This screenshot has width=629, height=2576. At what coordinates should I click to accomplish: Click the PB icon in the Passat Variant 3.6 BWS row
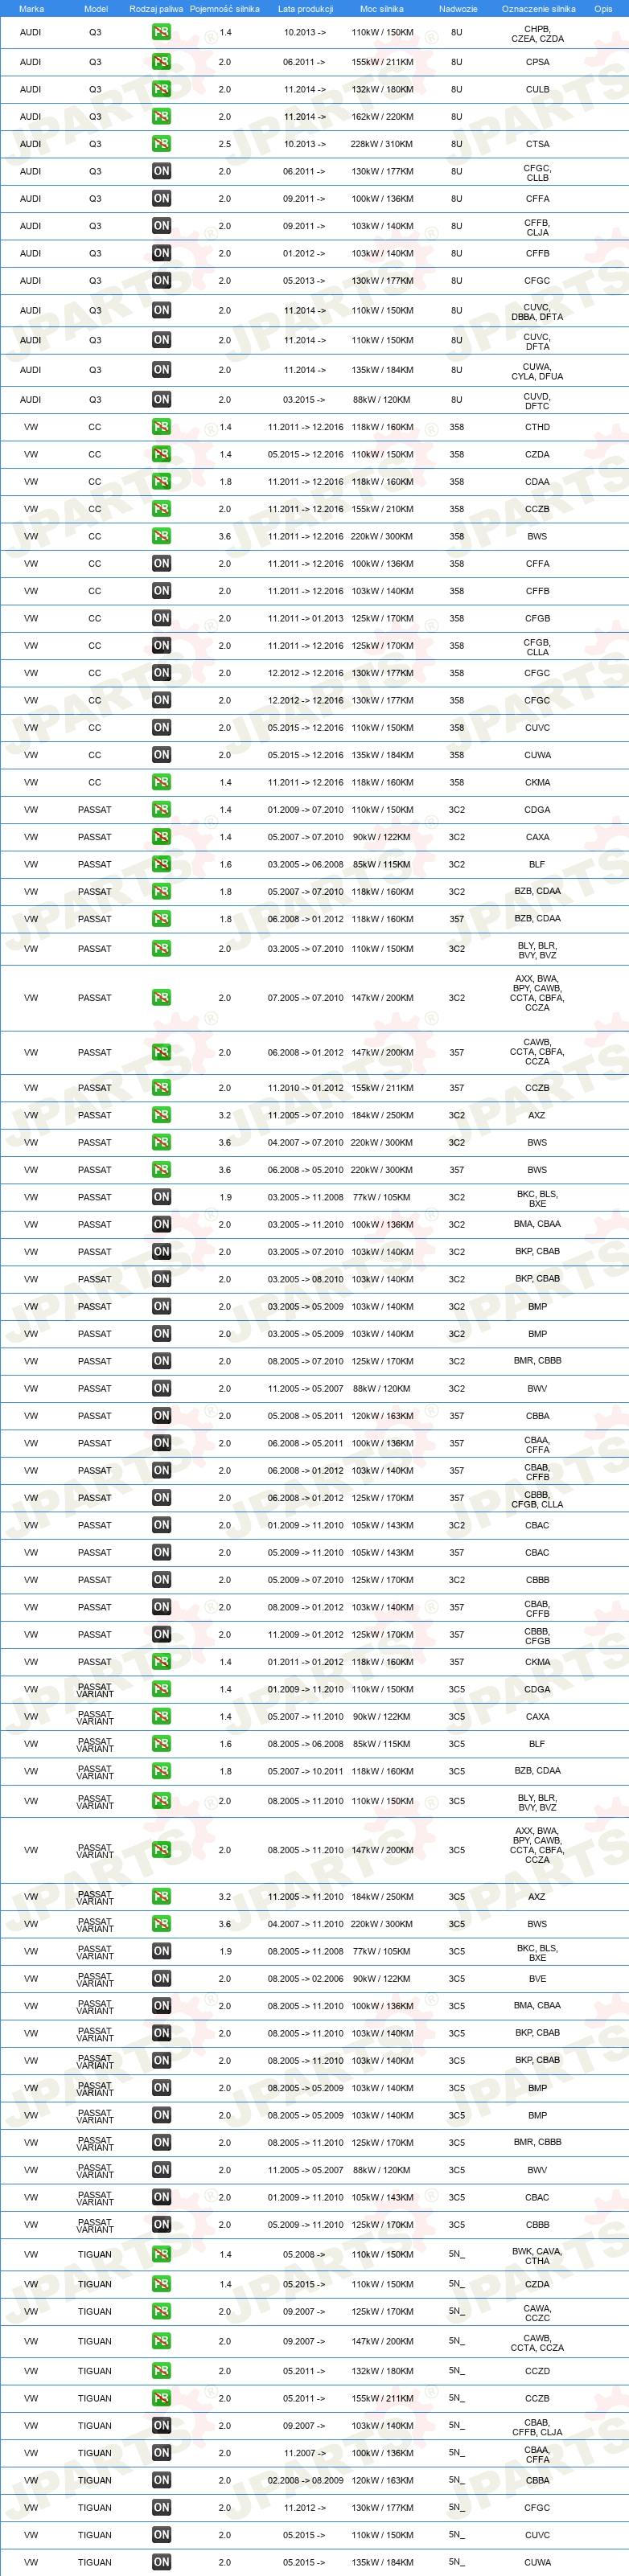pos(161,1924)
